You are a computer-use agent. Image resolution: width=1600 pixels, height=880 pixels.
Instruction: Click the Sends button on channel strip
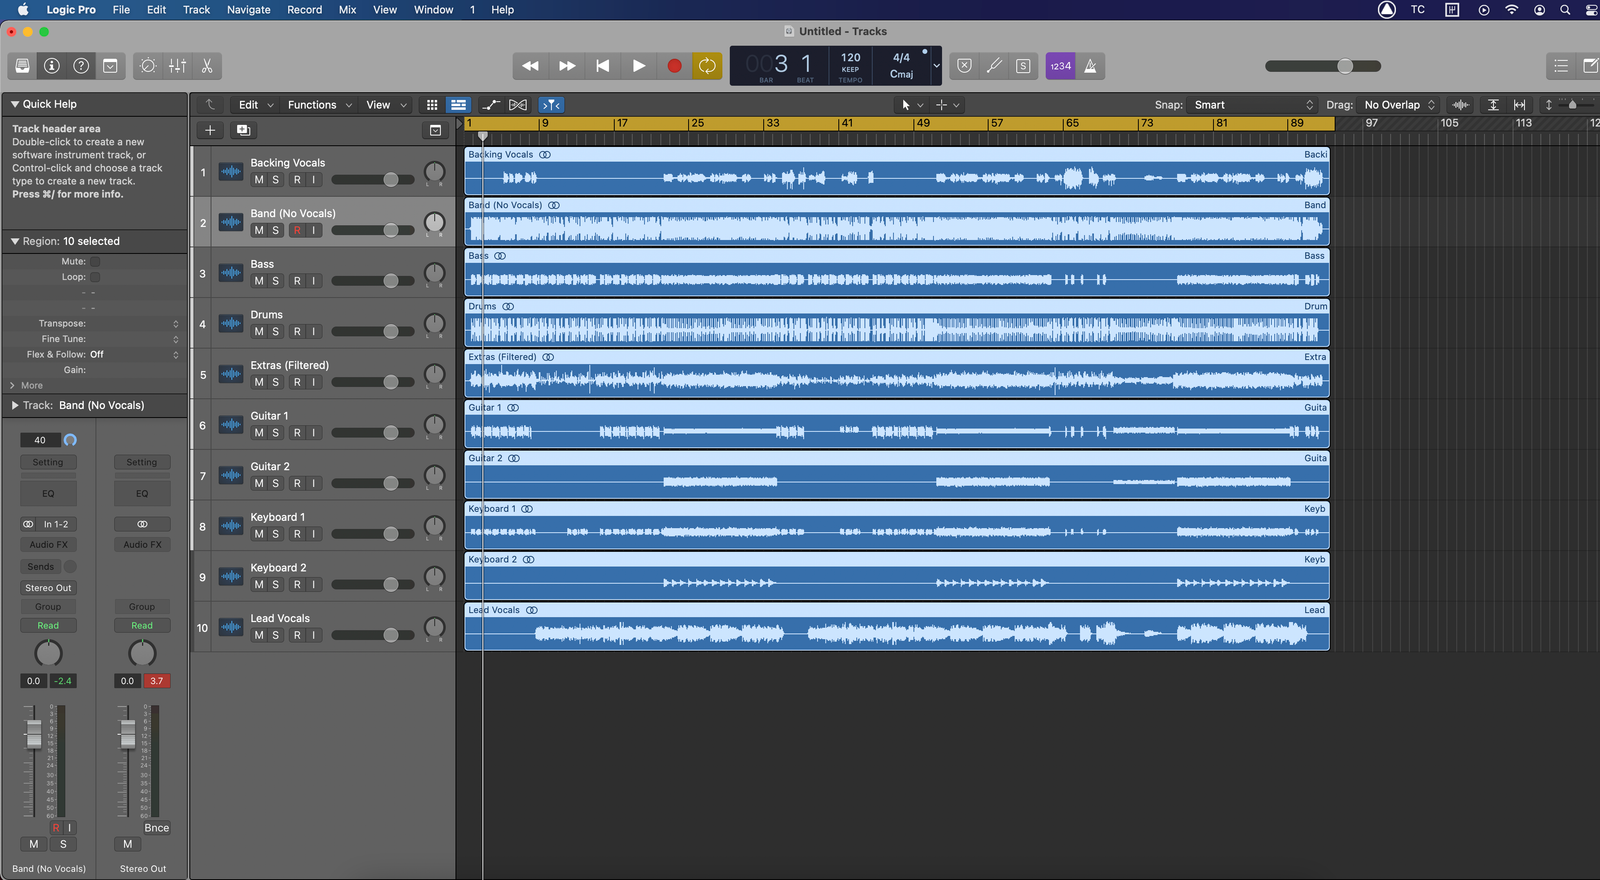41,567
